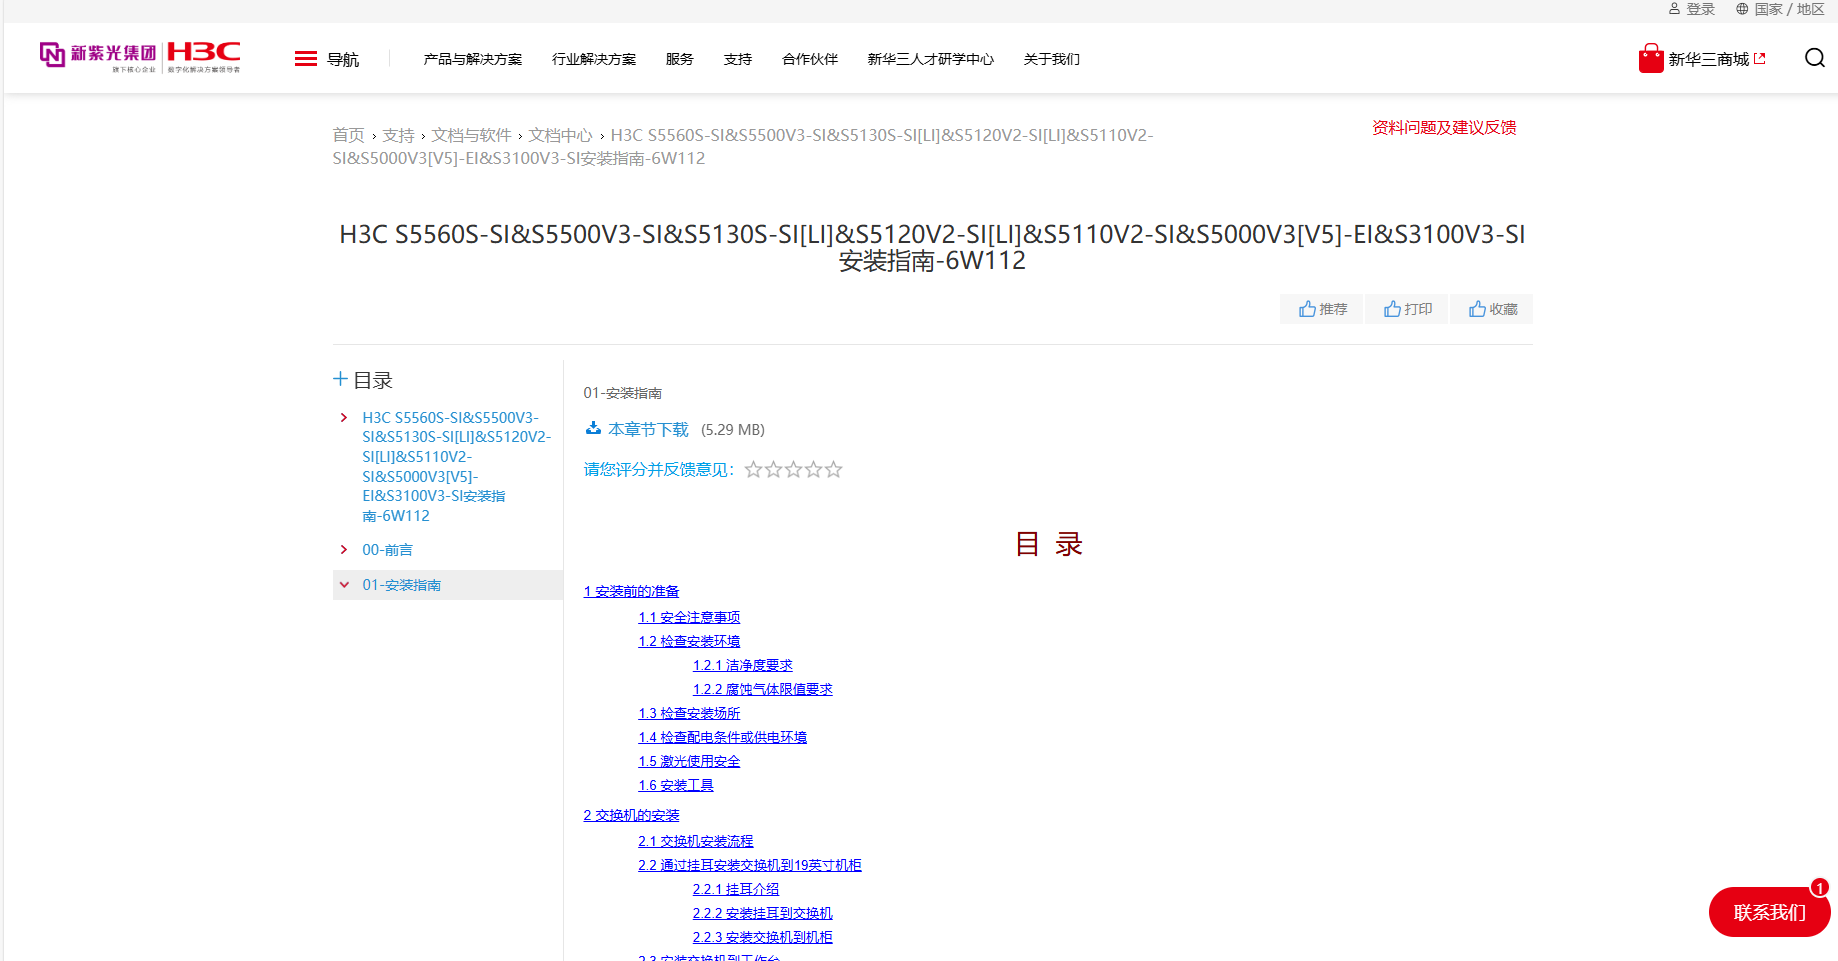Image resolution: width=1838 pixels, height=961 pixels.
Task: Click the user login icon
Action: tap(1674, 9)
